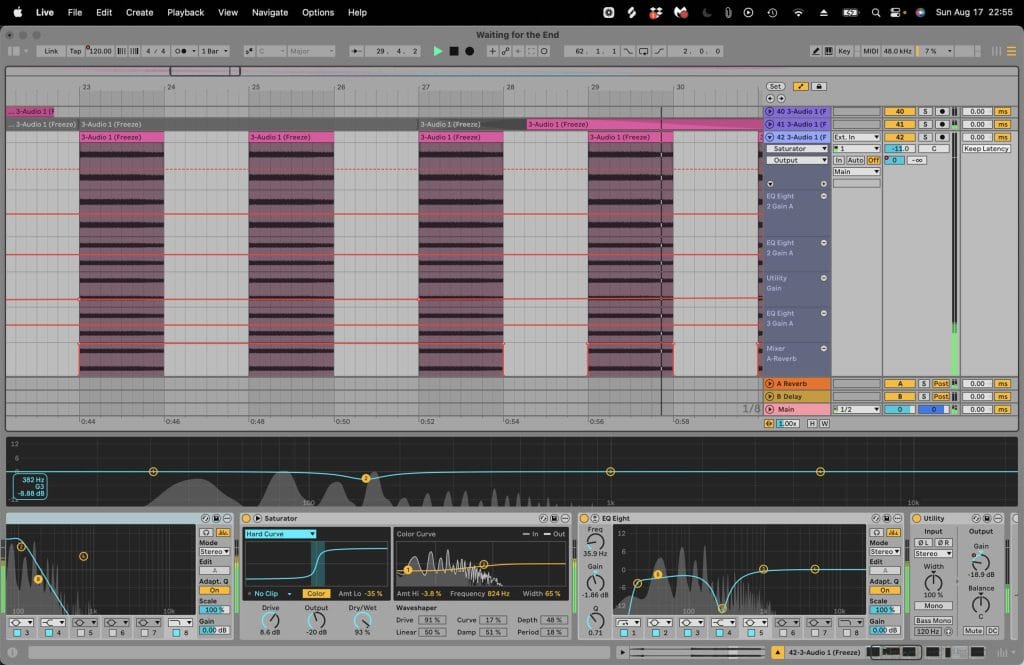
Task: Toggle the Utility device activator
Action: coord(916,518)
